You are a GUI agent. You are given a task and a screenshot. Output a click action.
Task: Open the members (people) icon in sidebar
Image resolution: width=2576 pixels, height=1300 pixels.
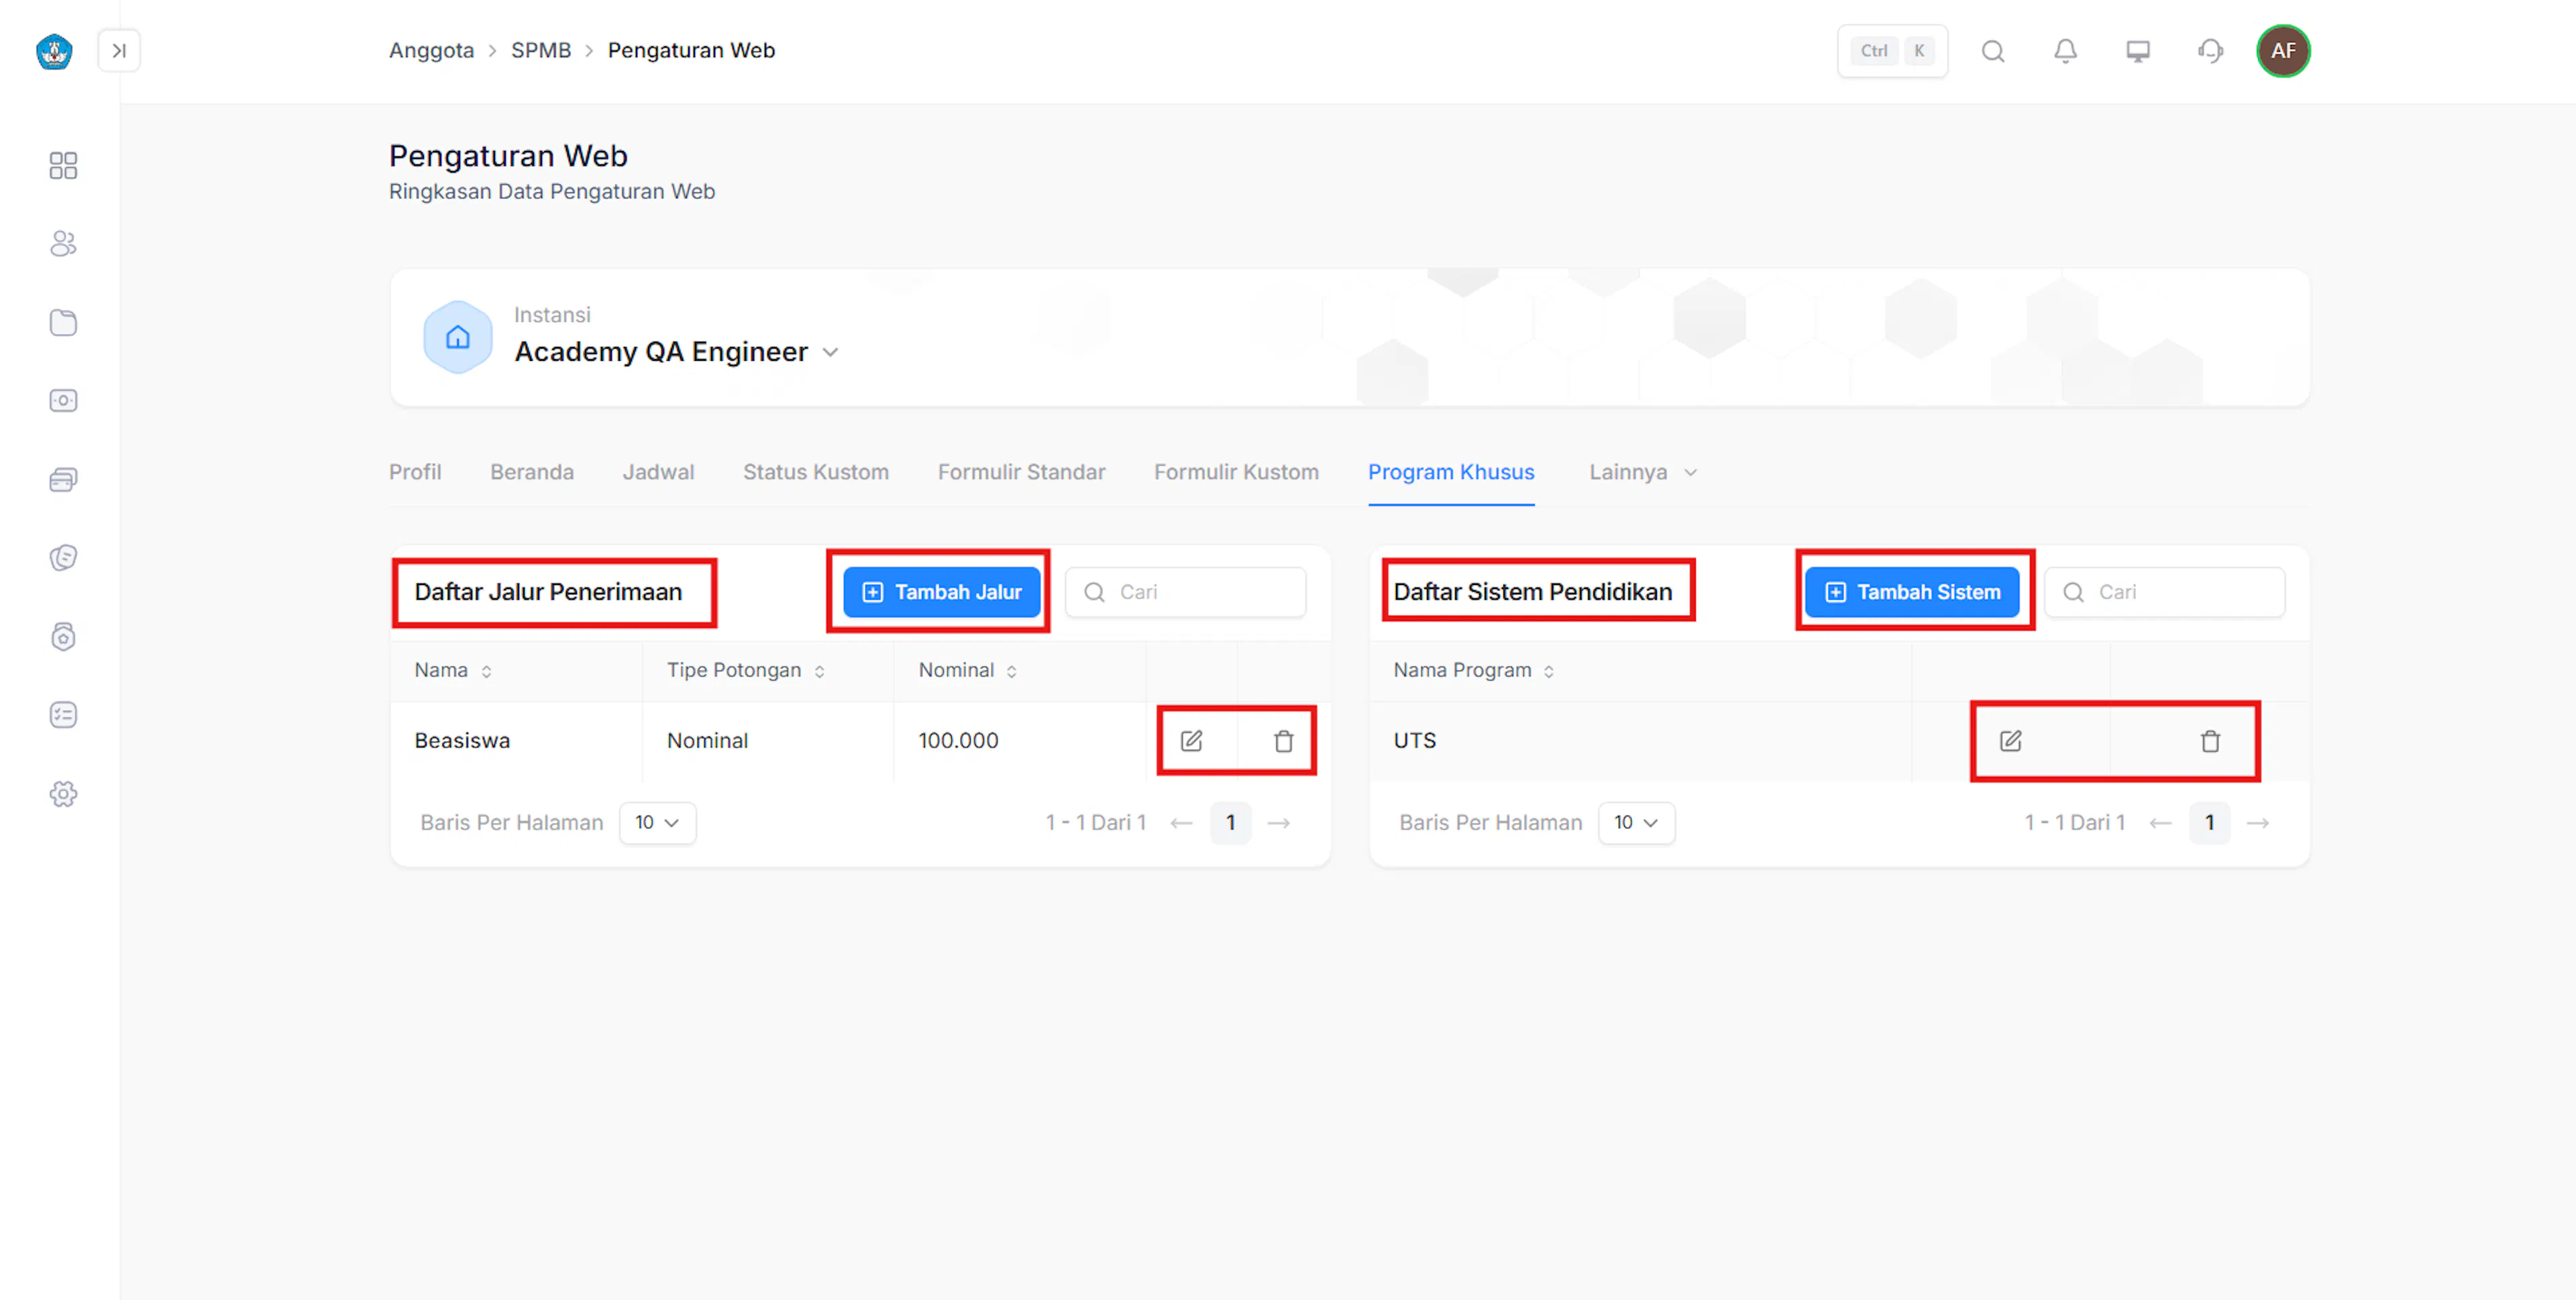pyautogui.click(x=63, y=243)
